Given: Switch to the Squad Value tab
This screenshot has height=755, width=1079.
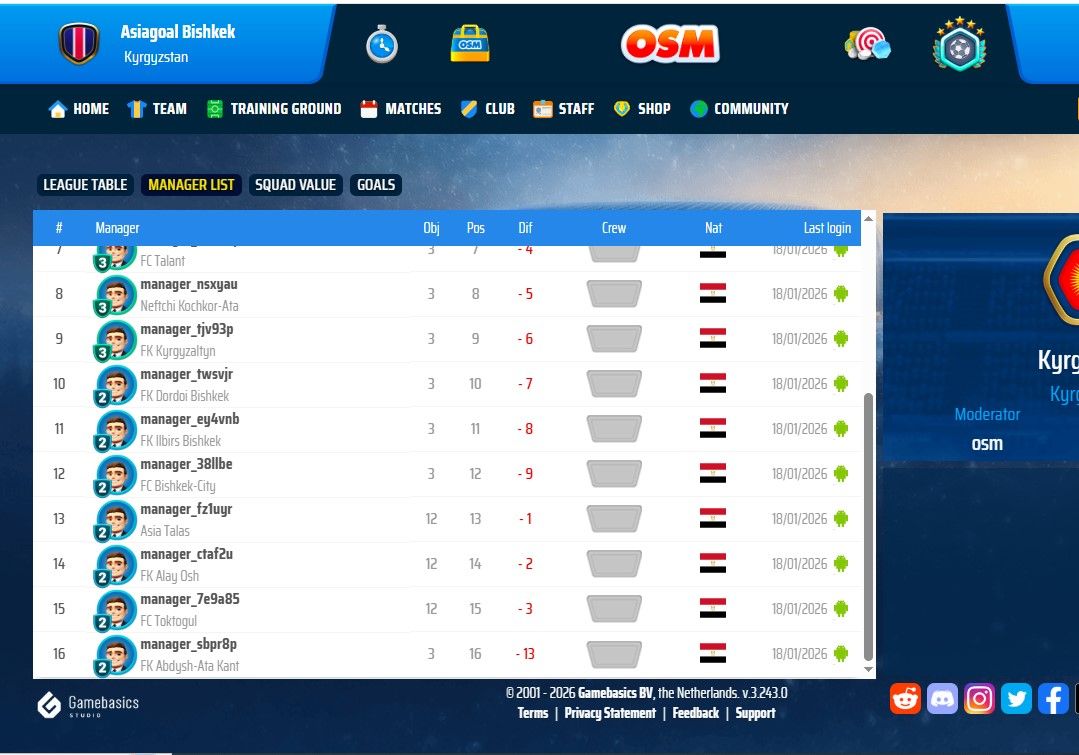Looking at the screenshot, I should pos(295,185).
